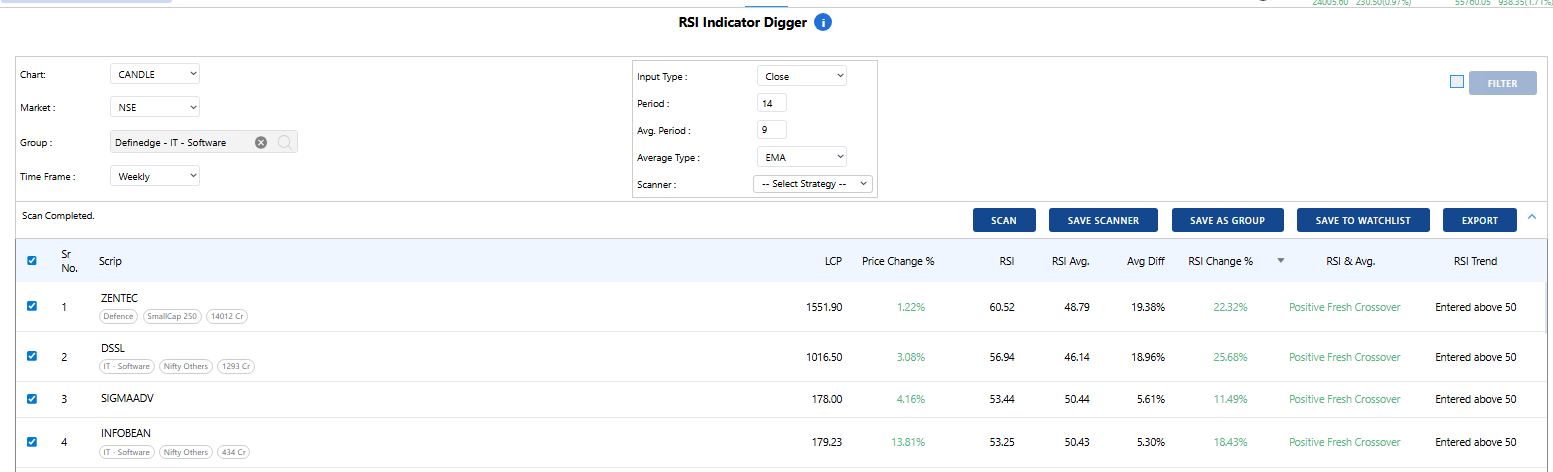Click the sort arrow next to RSI Change %
The width and height of the screenshot is (1553, 472).
(1280, 261)
